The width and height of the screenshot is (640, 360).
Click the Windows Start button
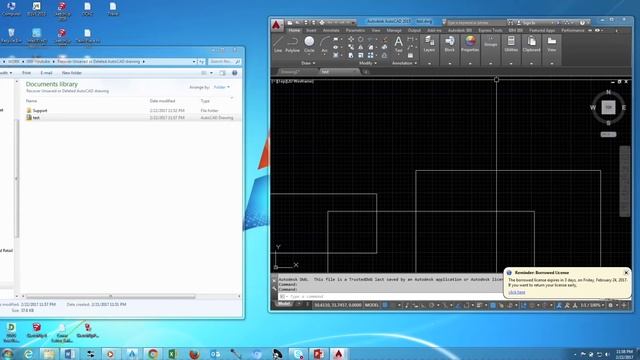click(7, 354)
